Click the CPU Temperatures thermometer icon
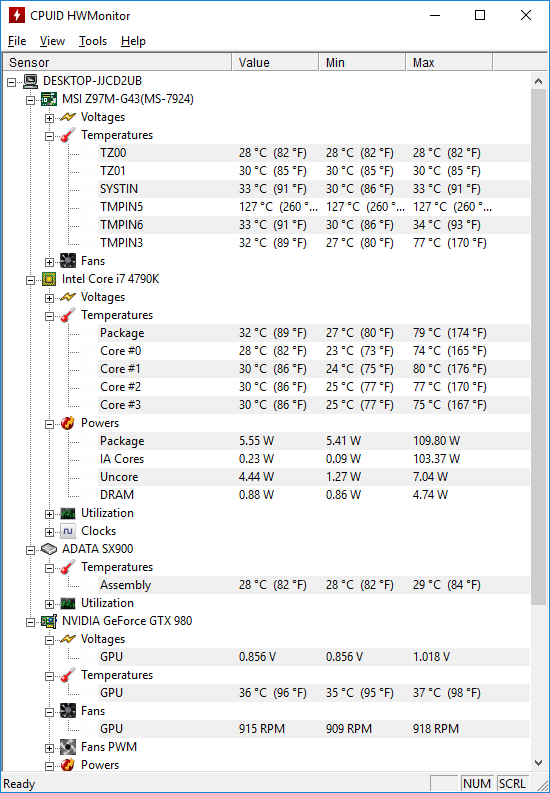Image resolution: width=550 pixels, height=793 pixels. click(x=68, y=315)
